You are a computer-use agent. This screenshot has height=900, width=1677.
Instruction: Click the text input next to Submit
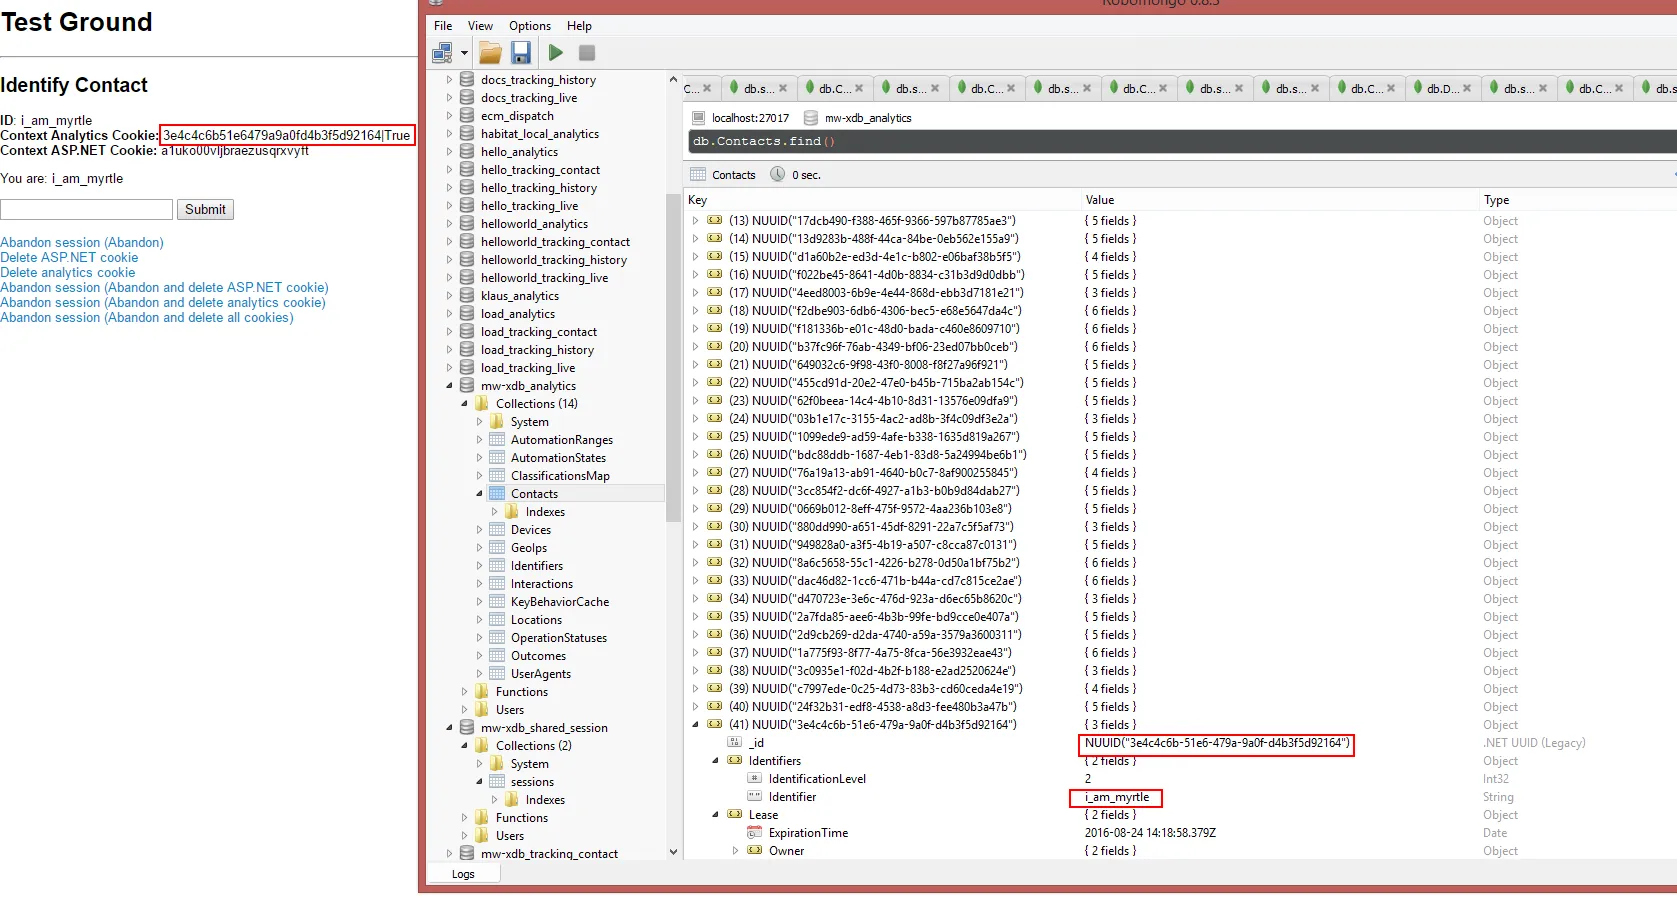tap(86, 209)
